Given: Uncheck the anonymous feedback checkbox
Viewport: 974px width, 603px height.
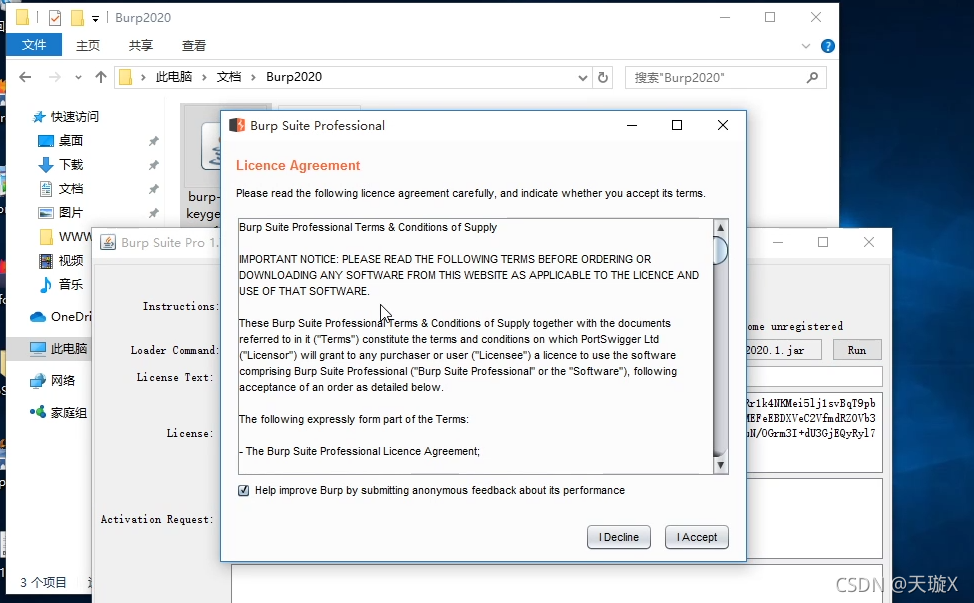Looking at the screenshot, I should [x=243, y=490].
